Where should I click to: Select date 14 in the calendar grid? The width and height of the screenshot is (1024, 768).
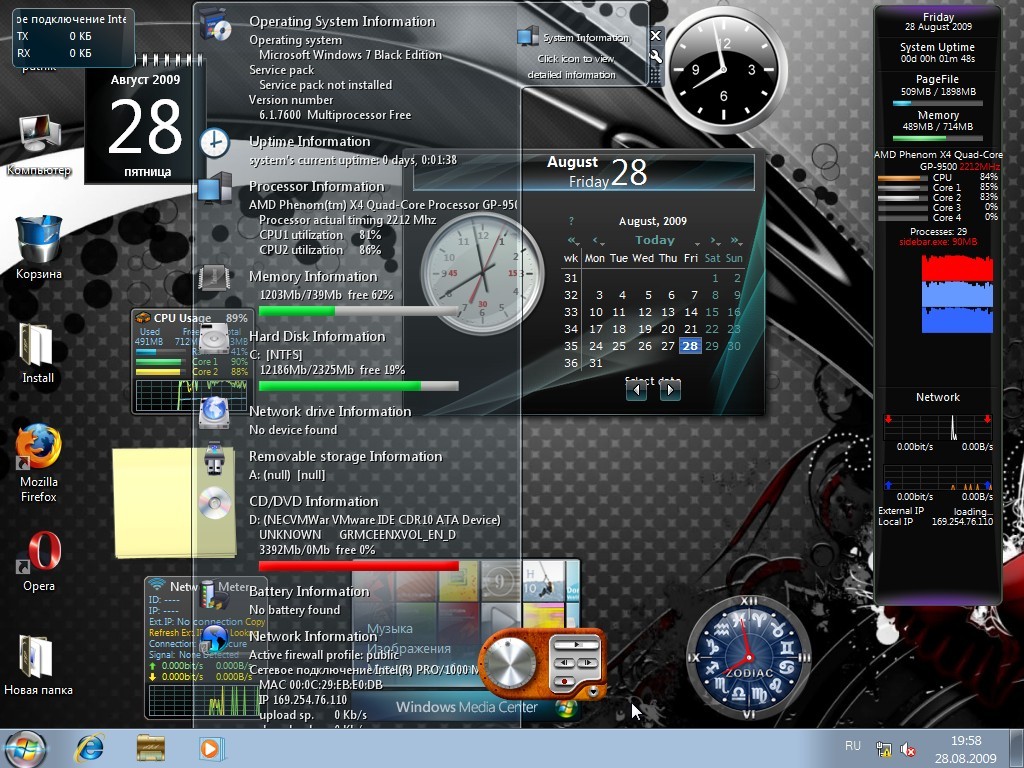(x=690, y=312)
